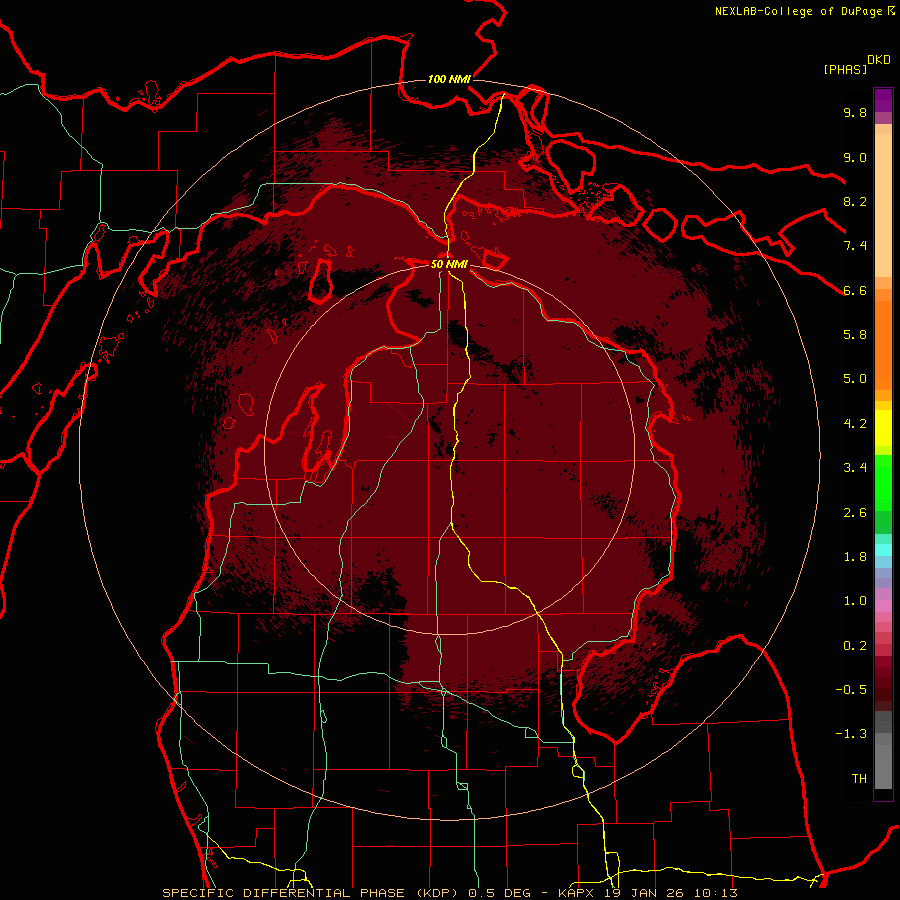The image size is (900, 900).
Task: Pick the pink legend color band
Action: (x=883, y=606)
